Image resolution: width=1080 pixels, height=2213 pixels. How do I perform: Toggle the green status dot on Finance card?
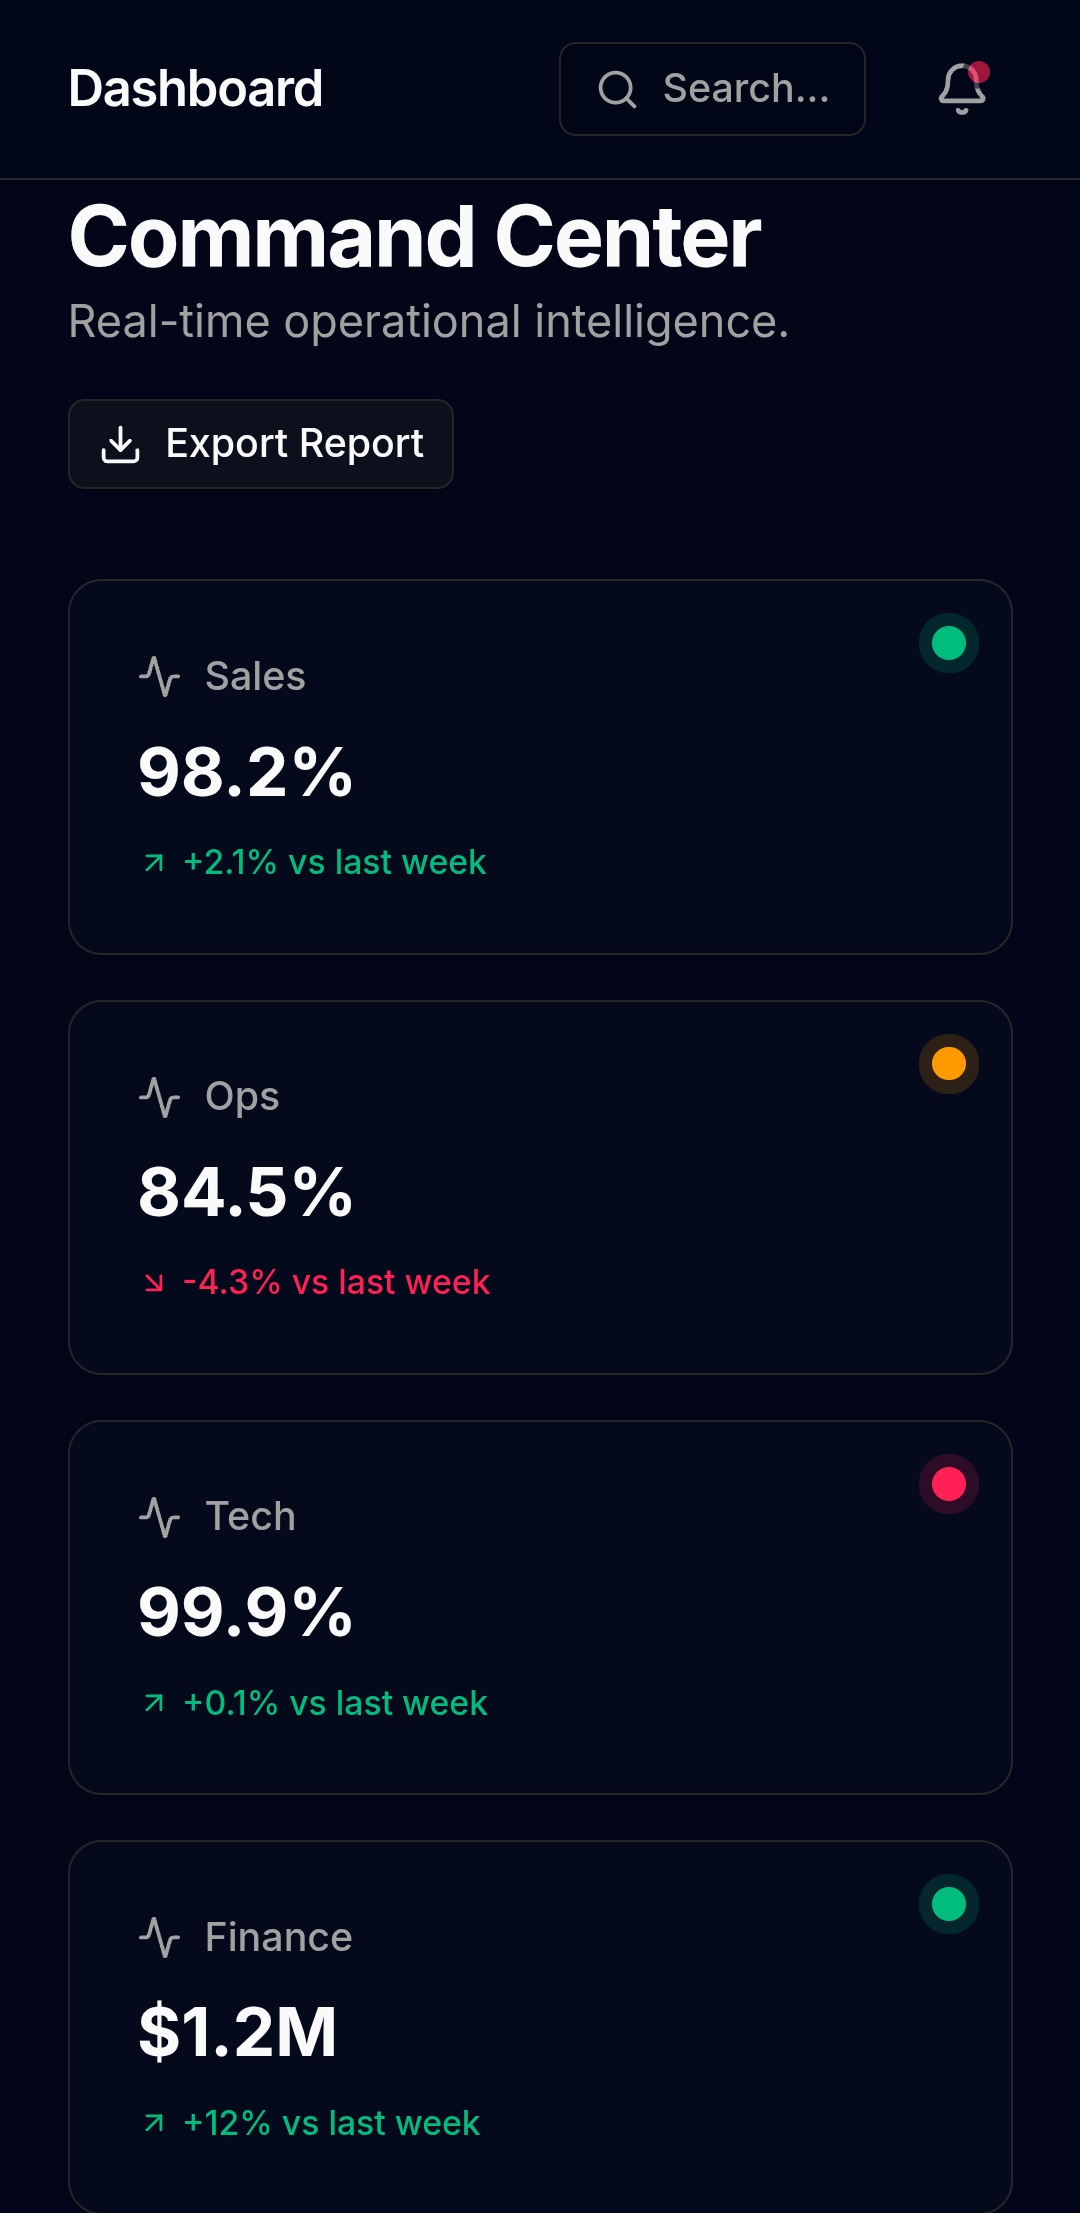[947, 1903]
